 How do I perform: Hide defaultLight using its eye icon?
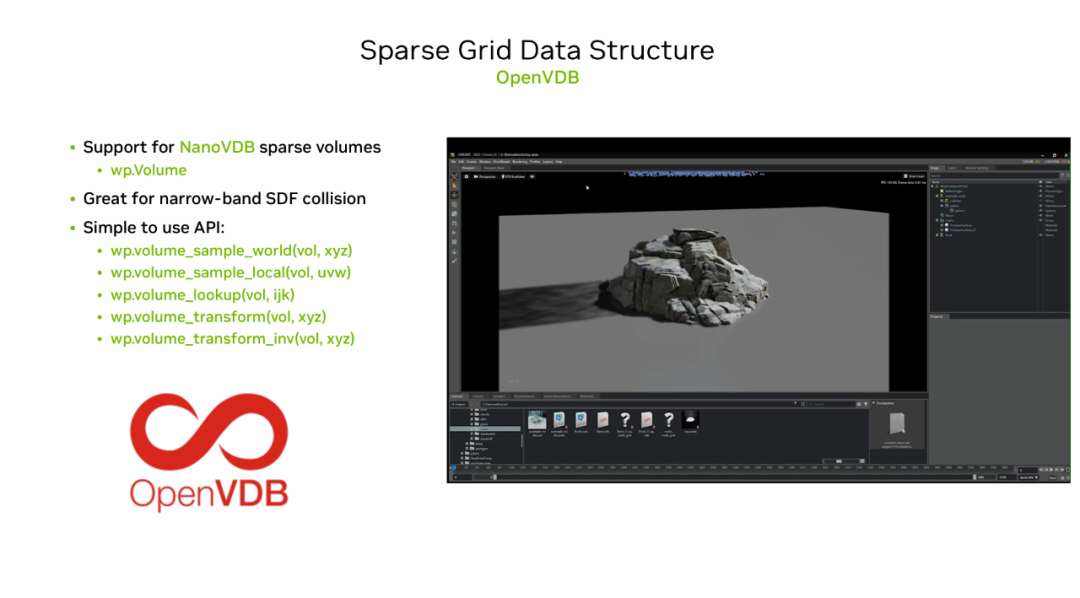(1041, 191)
